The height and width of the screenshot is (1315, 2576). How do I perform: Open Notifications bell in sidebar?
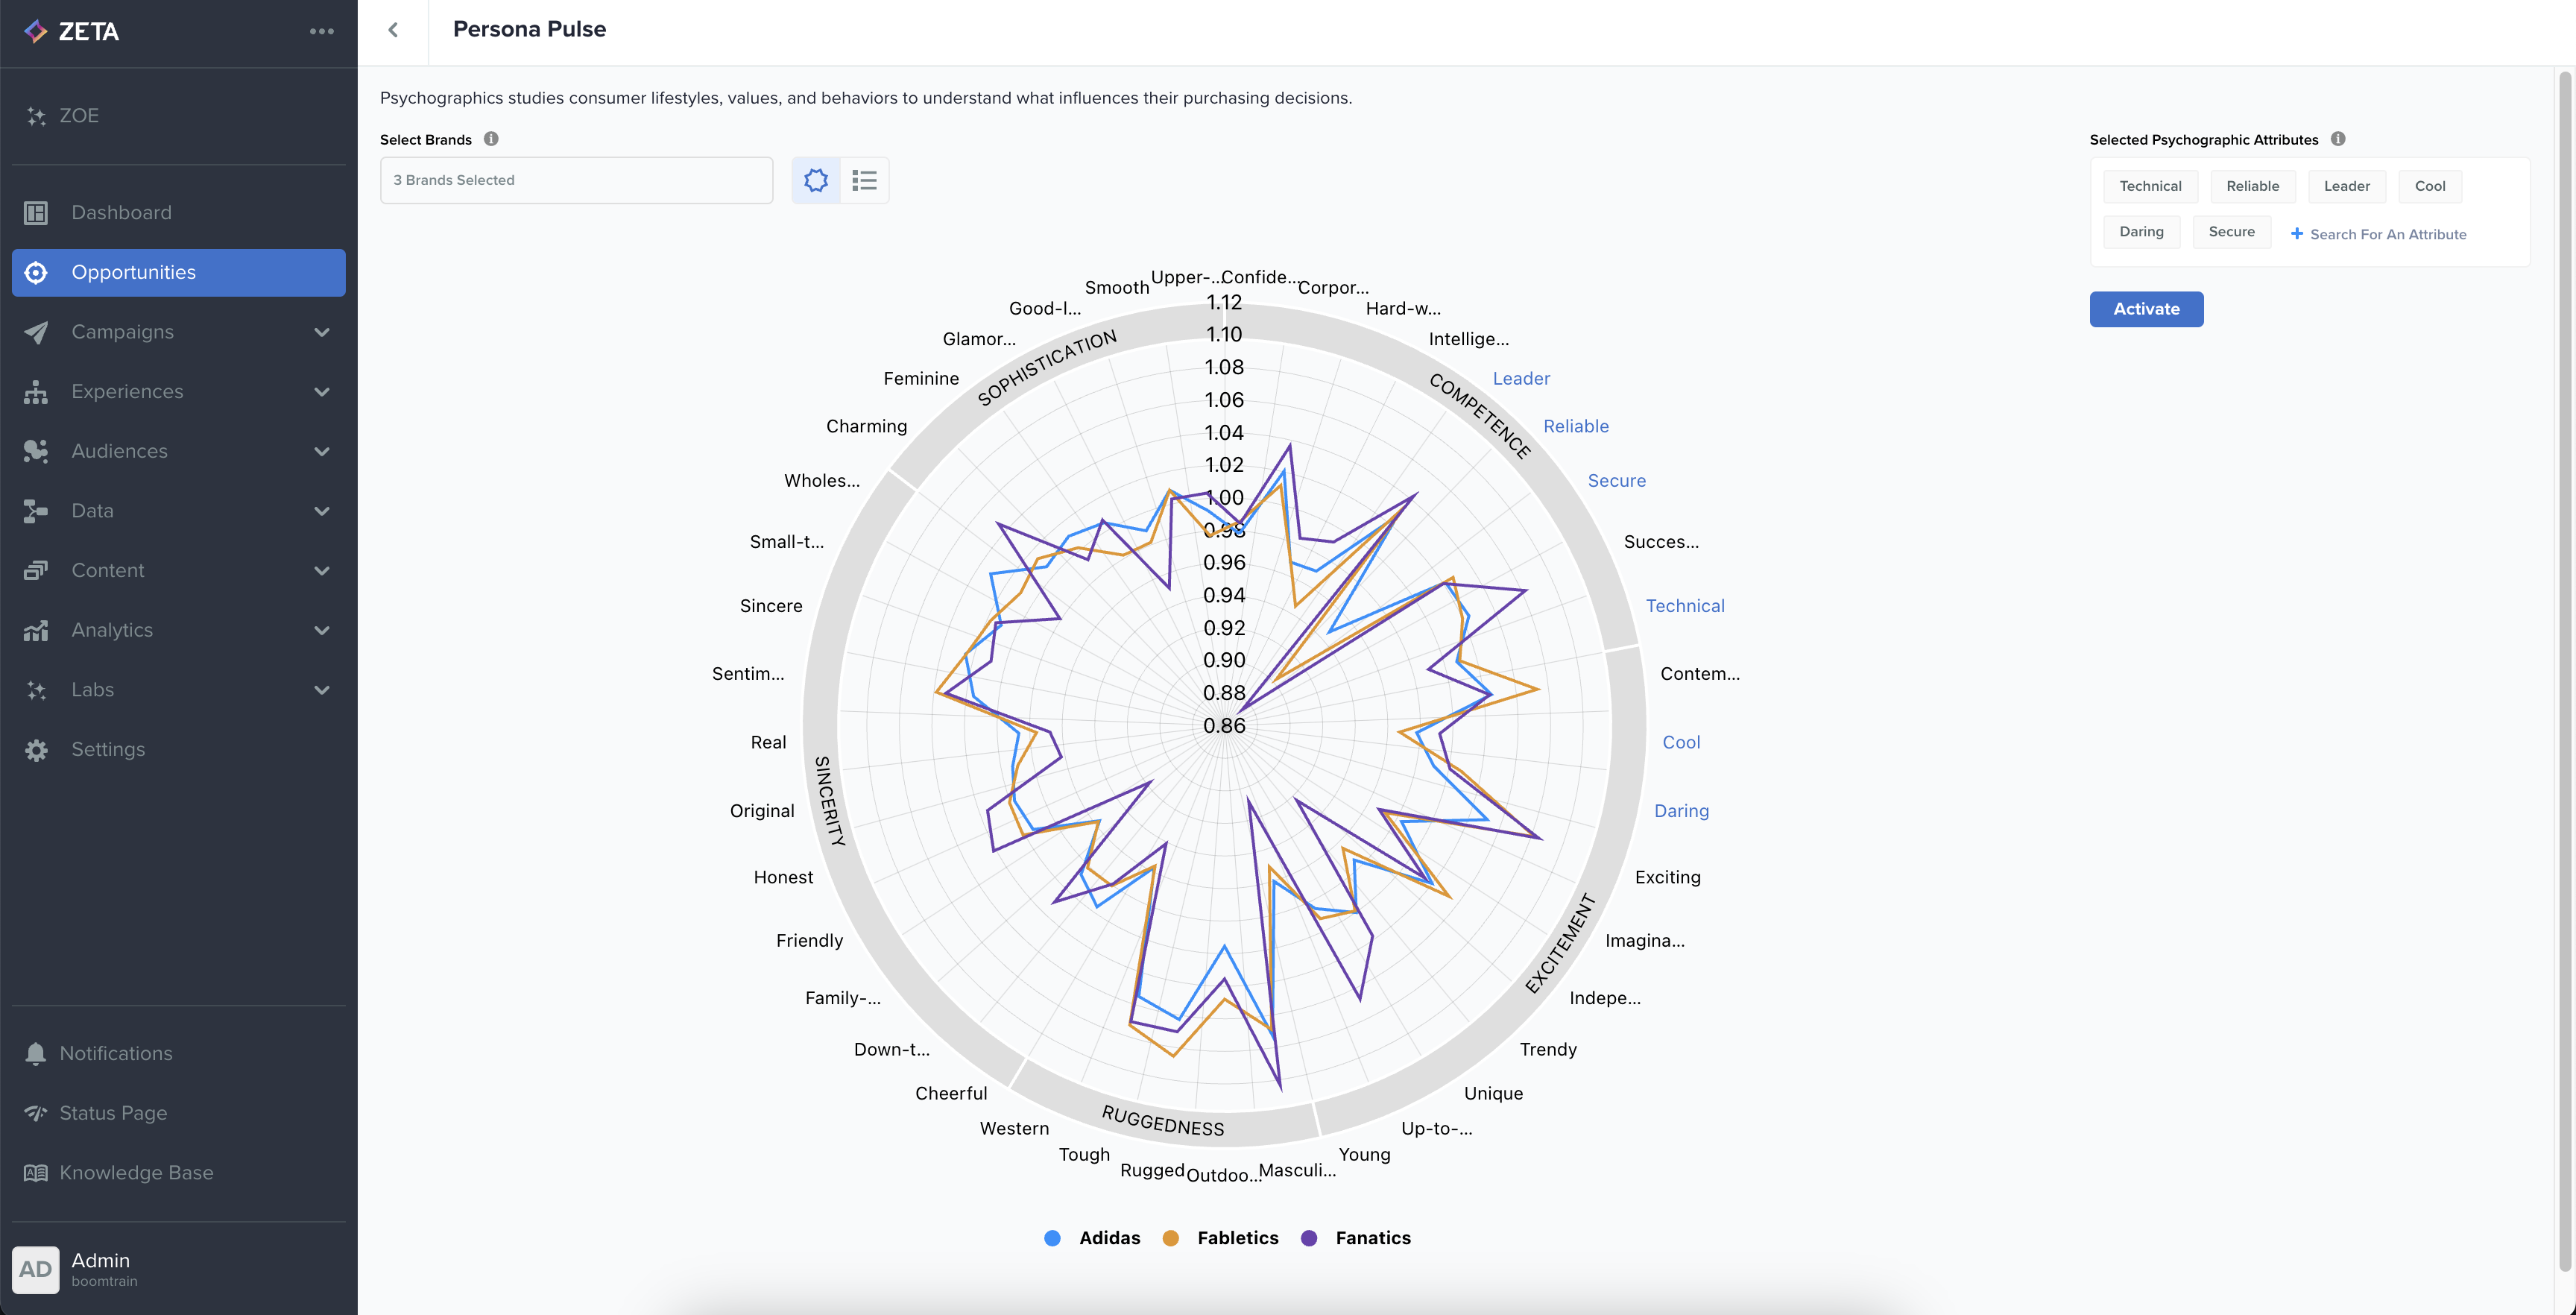[x=37, y=1053]
